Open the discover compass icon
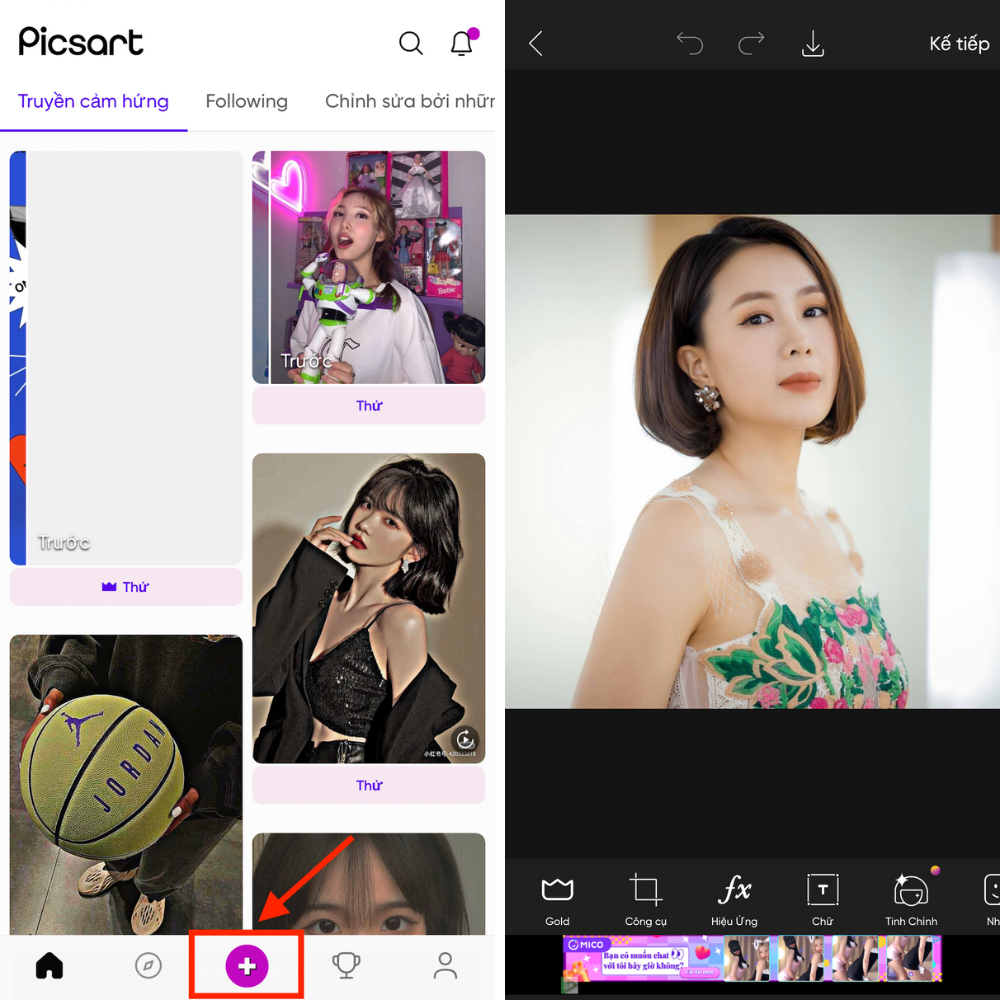The width and height of the screenshot is (1000, 1000). pyautogui.click(x=148, y=965)
